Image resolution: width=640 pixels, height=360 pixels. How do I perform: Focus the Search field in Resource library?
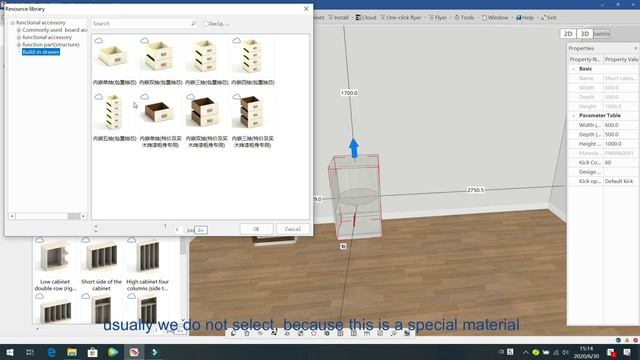[x=141, y=24]
